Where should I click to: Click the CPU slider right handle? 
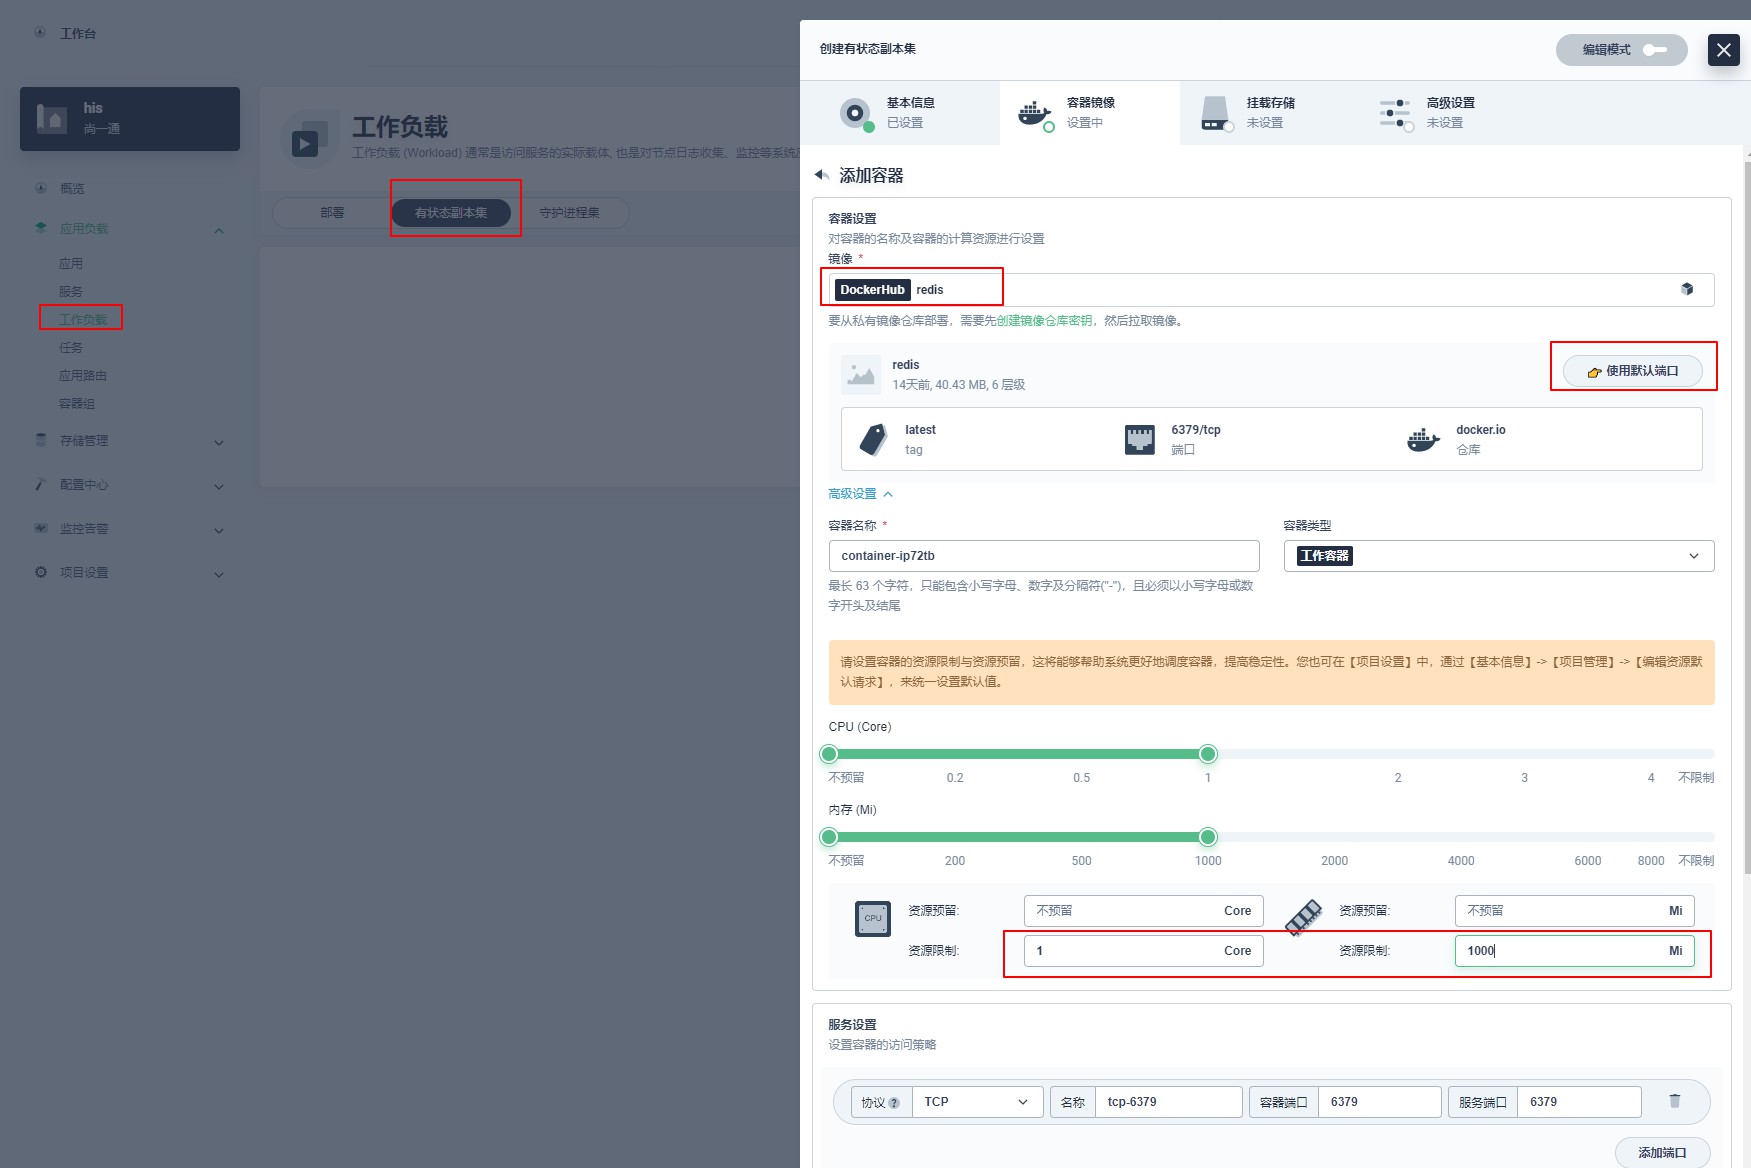1208,754
